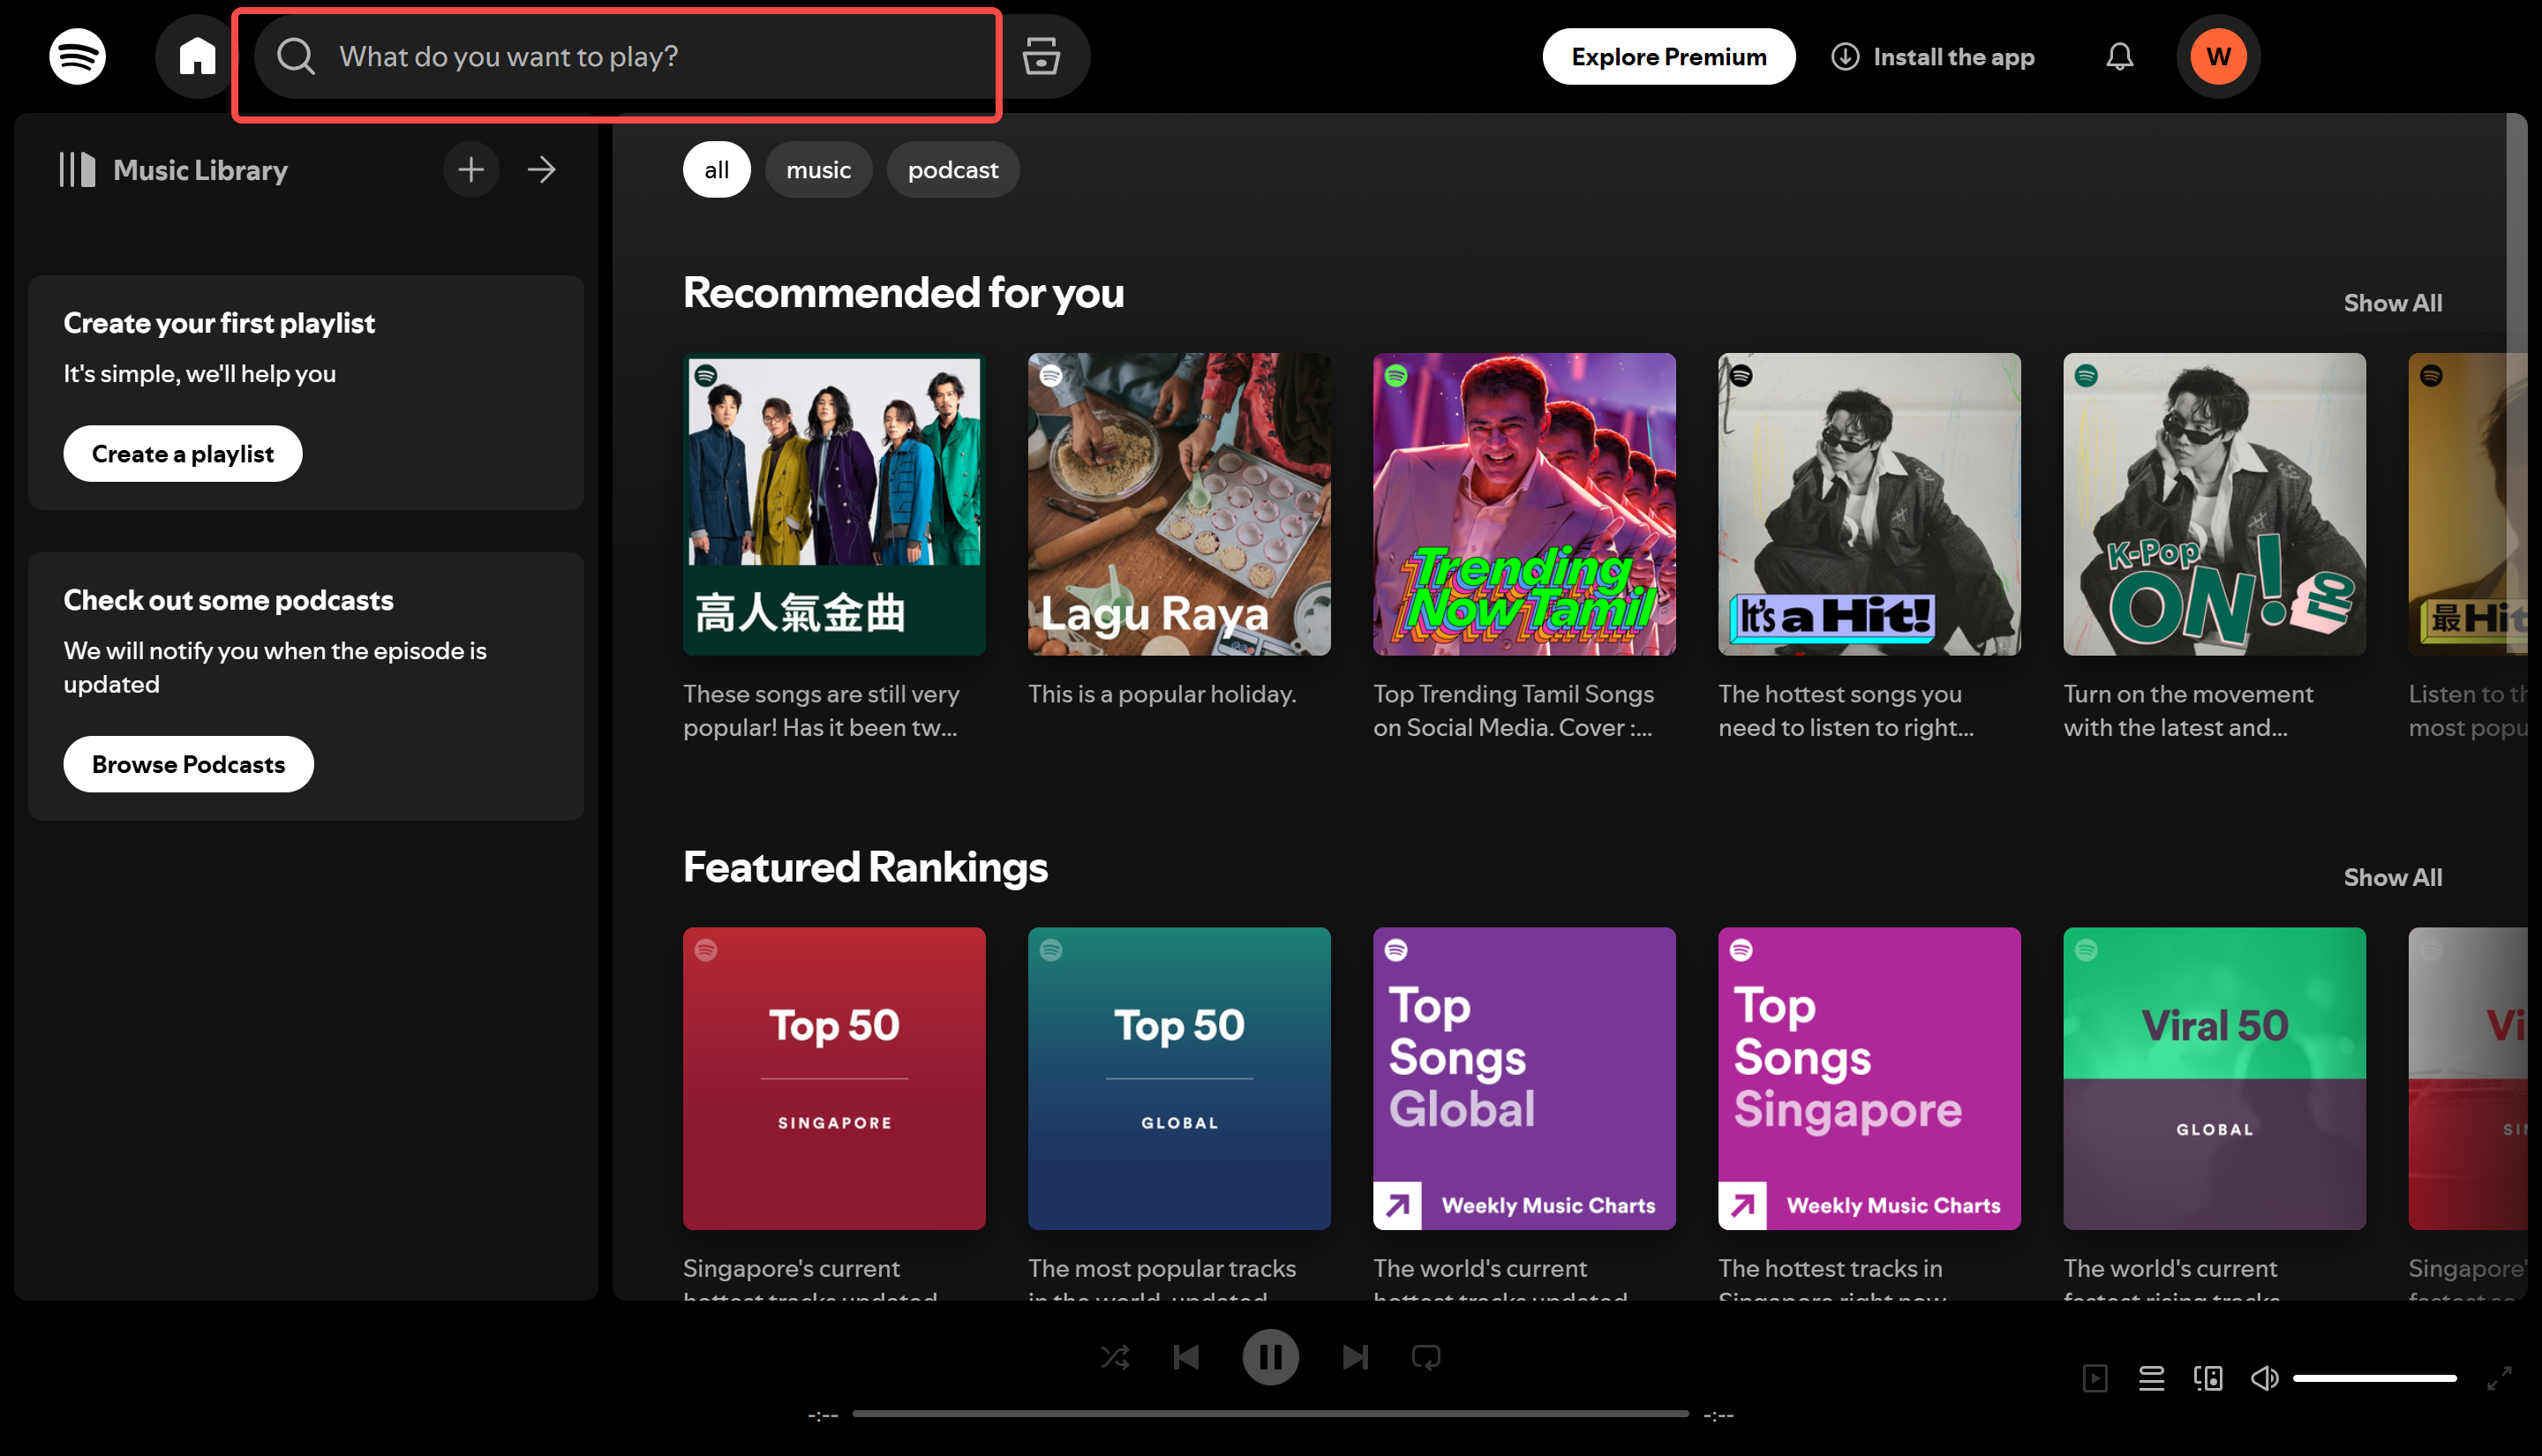Open the W profile avatar menu
The image size is (2542, 1456).
tap(2217, 56)
